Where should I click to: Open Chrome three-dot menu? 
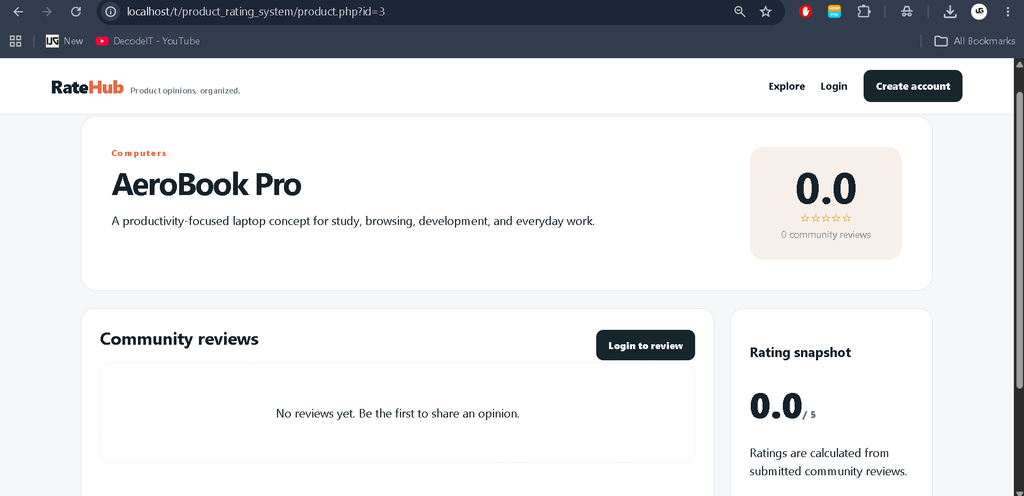pyautogui.click(x=1008, y=12)
